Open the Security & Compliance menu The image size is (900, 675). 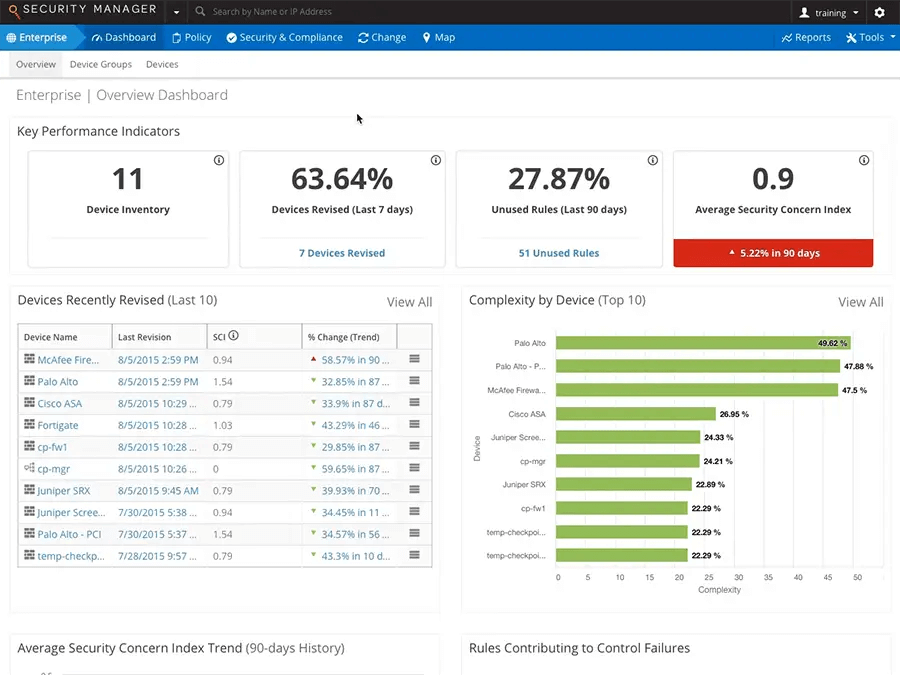point(285,37)
